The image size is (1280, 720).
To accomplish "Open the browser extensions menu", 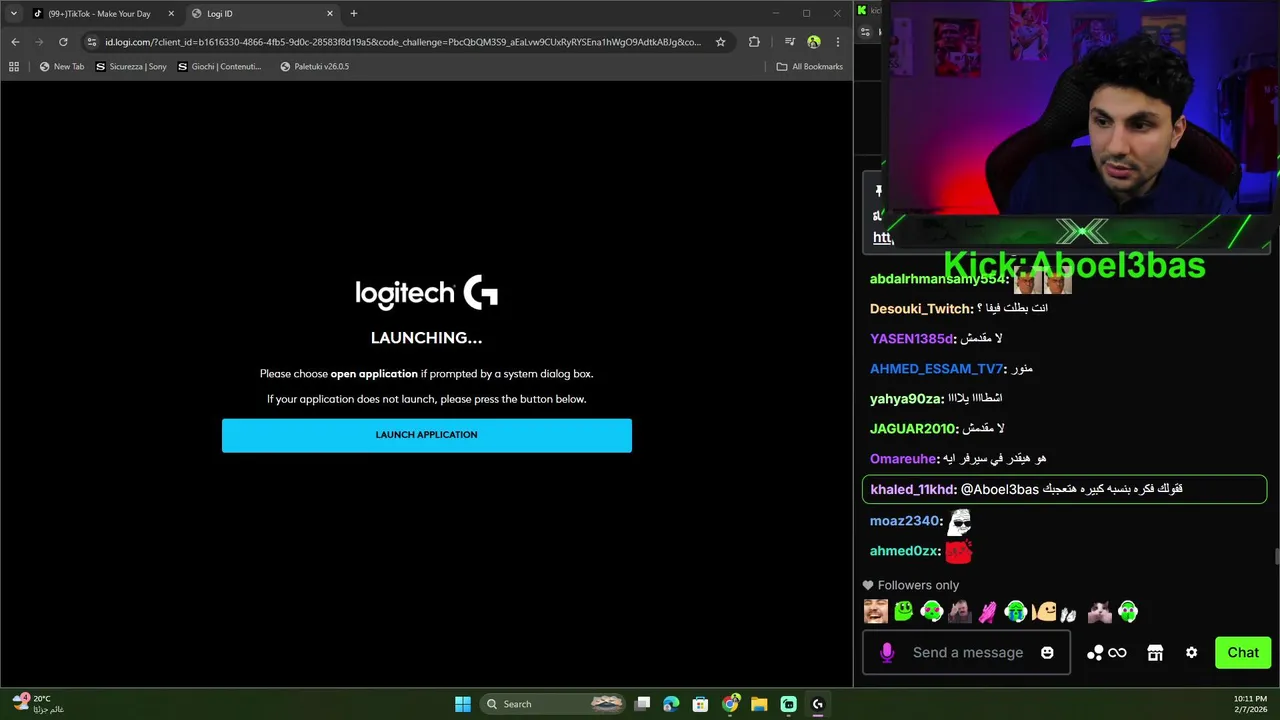I will 754,42.
